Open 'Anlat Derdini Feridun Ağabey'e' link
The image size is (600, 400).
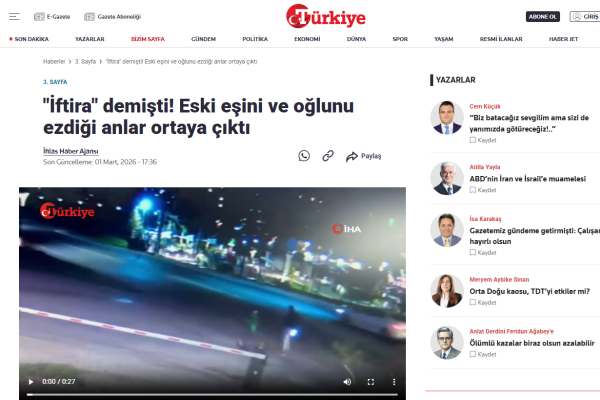(x=512, y=331)
